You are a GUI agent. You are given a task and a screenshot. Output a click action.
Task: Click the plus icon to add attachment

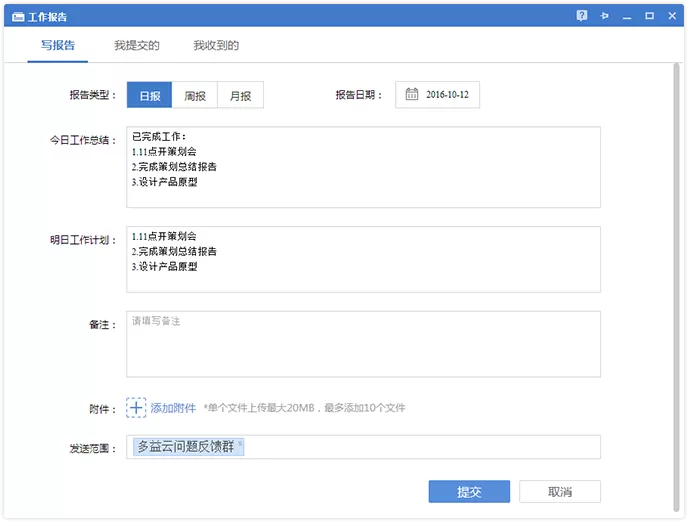tap(136, 408)
